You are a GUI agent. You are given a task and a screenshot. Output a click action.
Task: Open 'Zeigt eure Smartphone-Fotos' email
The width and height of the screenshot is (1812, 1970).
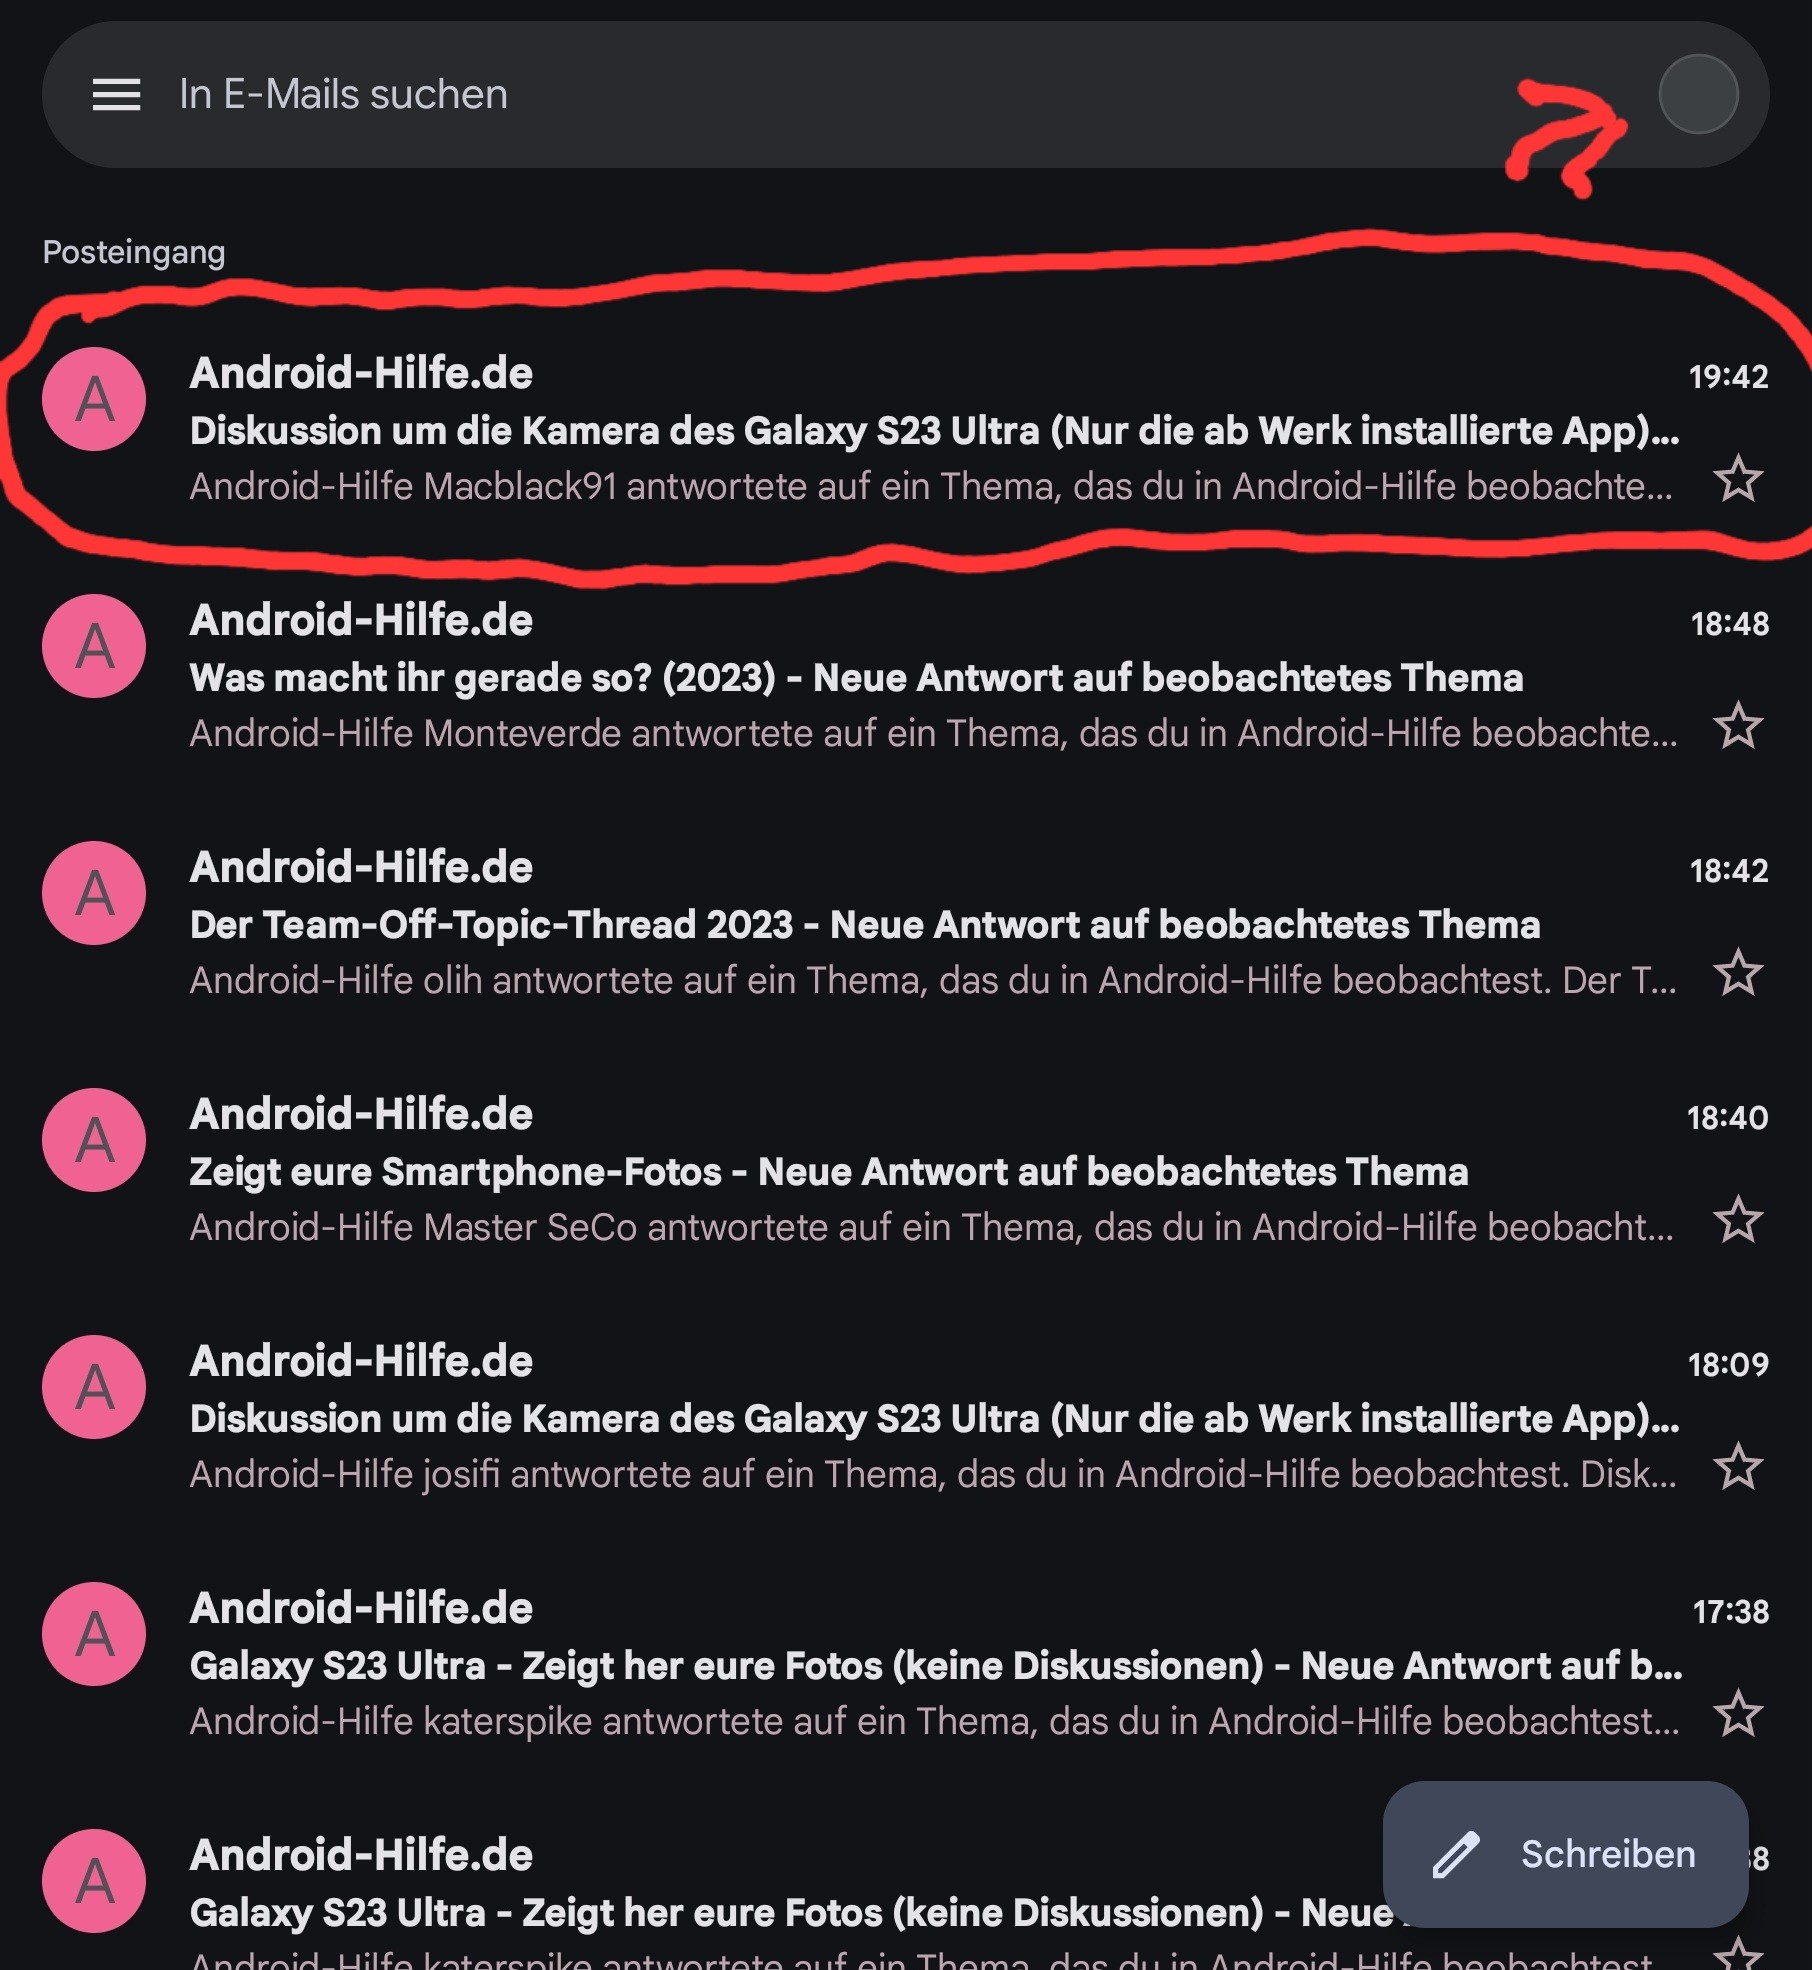(906, 1170)
